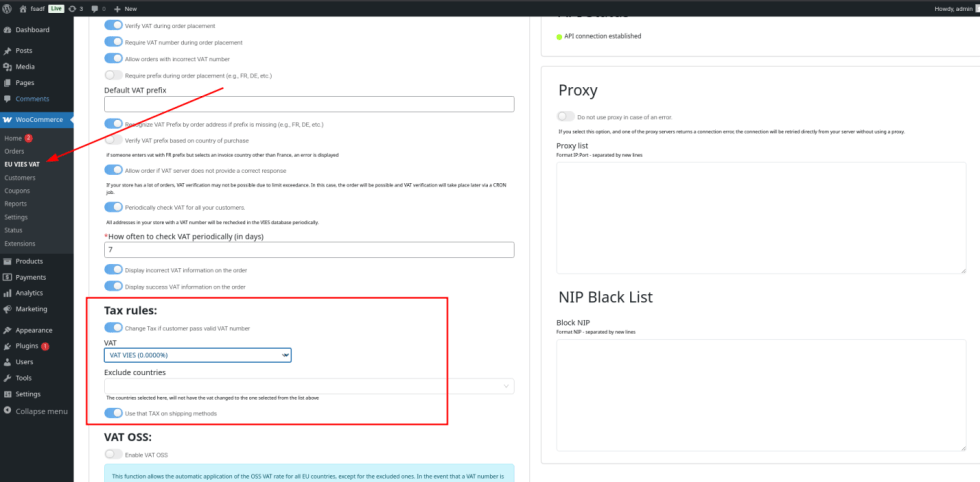This screenshot has width=980, height=482.
Task: Toggle Require VAT number during order placement
Action: (x=113, y=42)
